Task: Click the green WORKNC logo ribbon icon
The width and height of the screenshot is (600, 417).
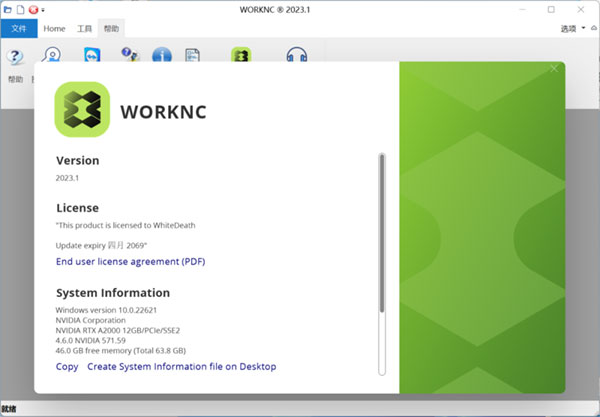Action: (241, 55)
